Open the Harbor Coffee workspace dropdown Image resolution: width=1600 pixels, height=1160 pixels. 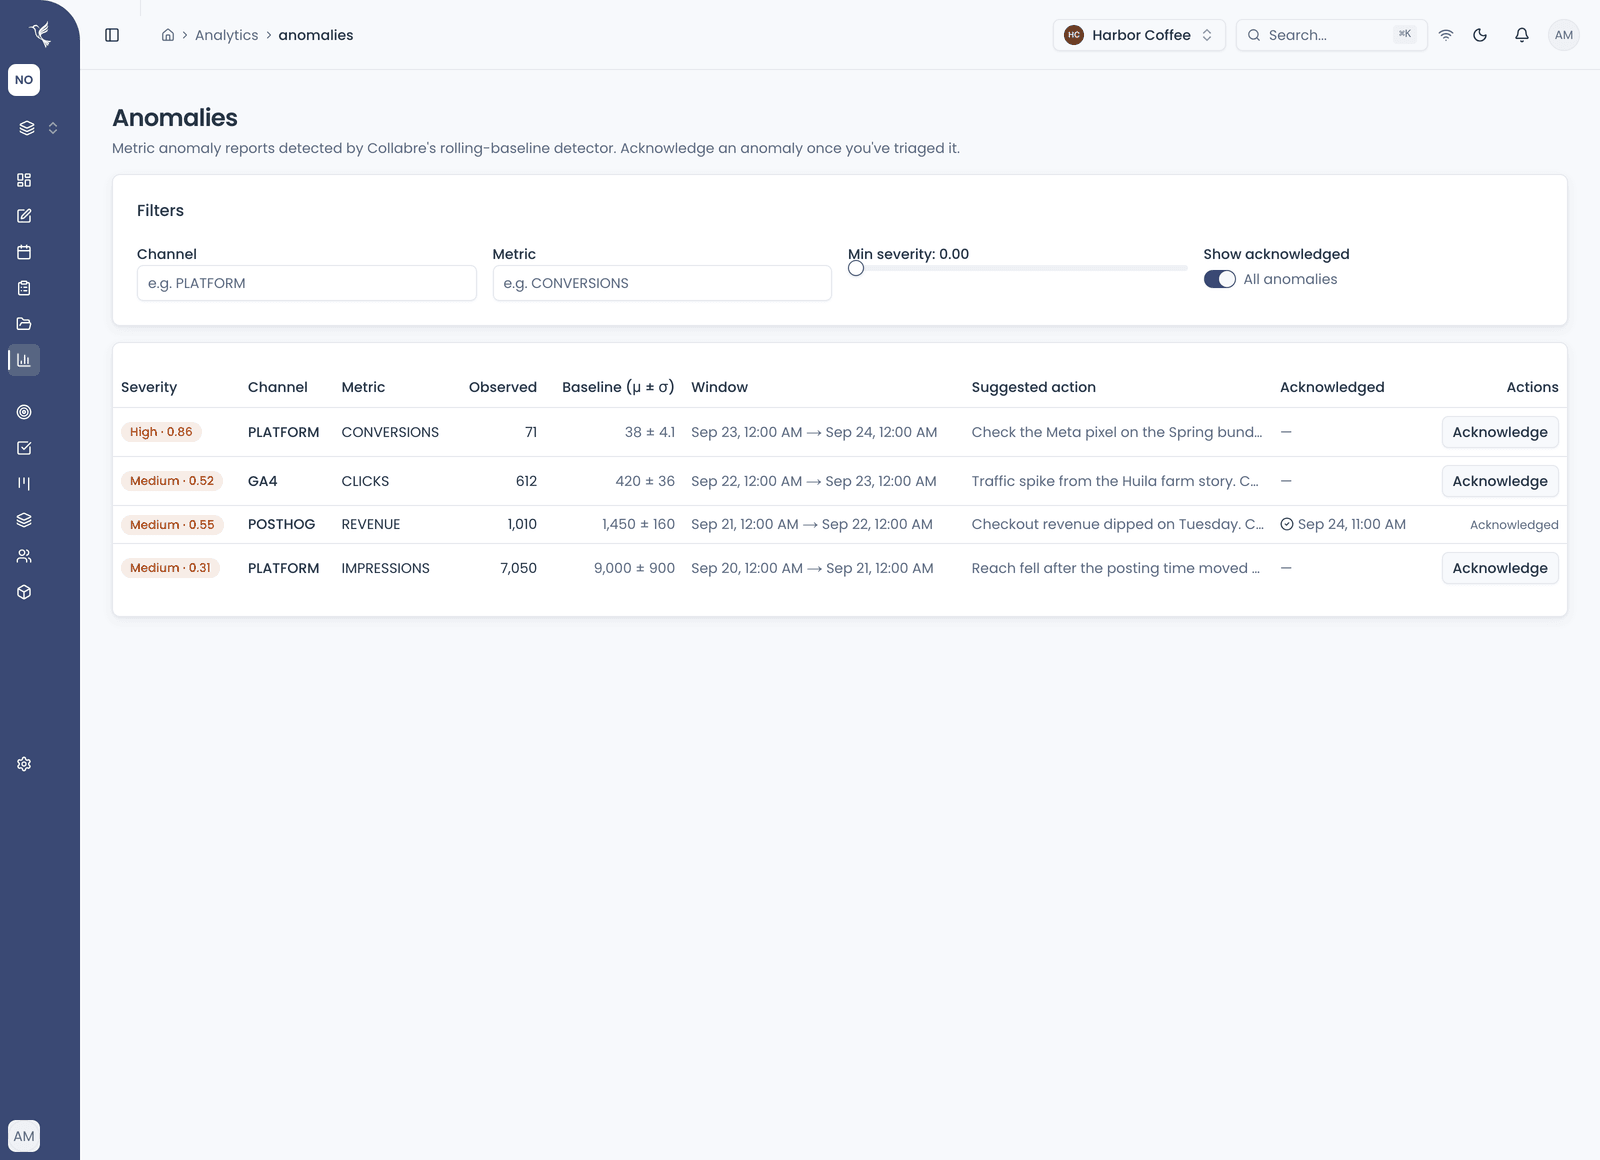click(x=1139, y=35)
